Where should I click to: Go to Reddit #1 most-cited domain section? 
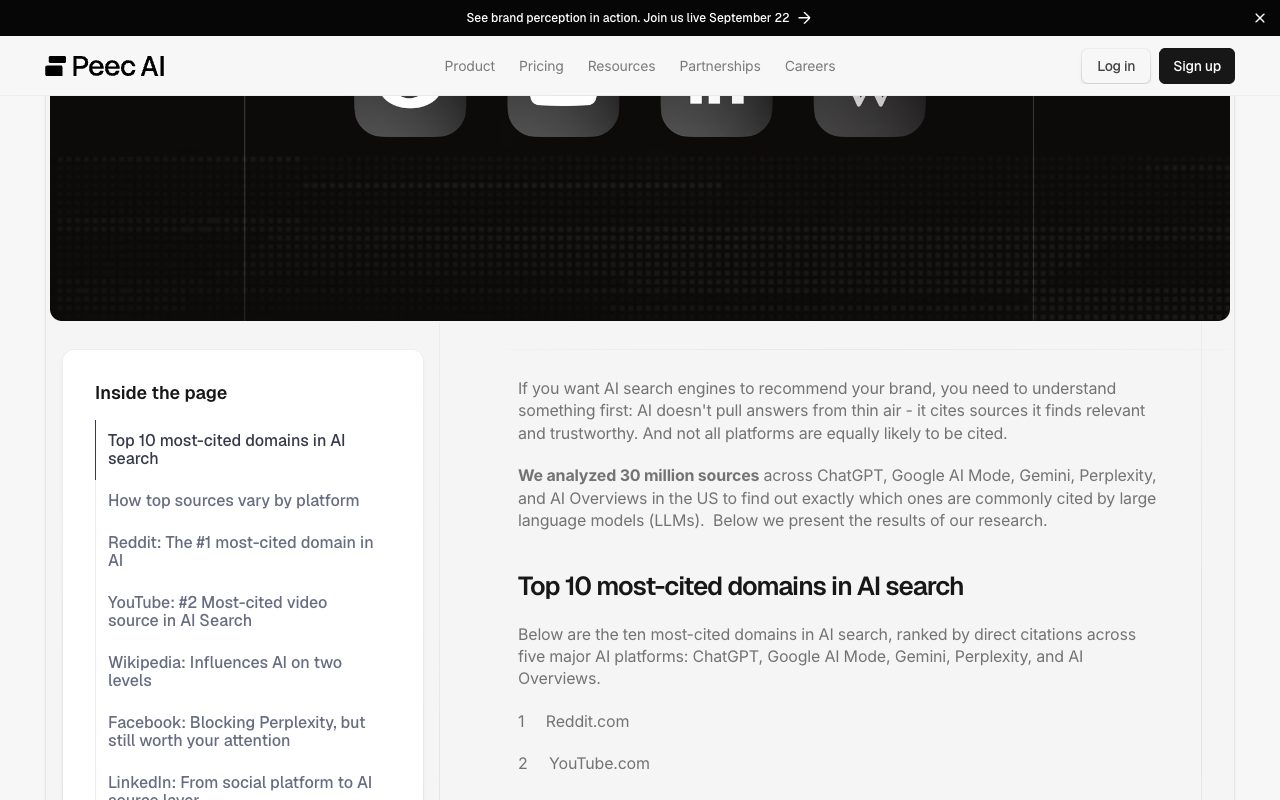click(x=240, y=551)
